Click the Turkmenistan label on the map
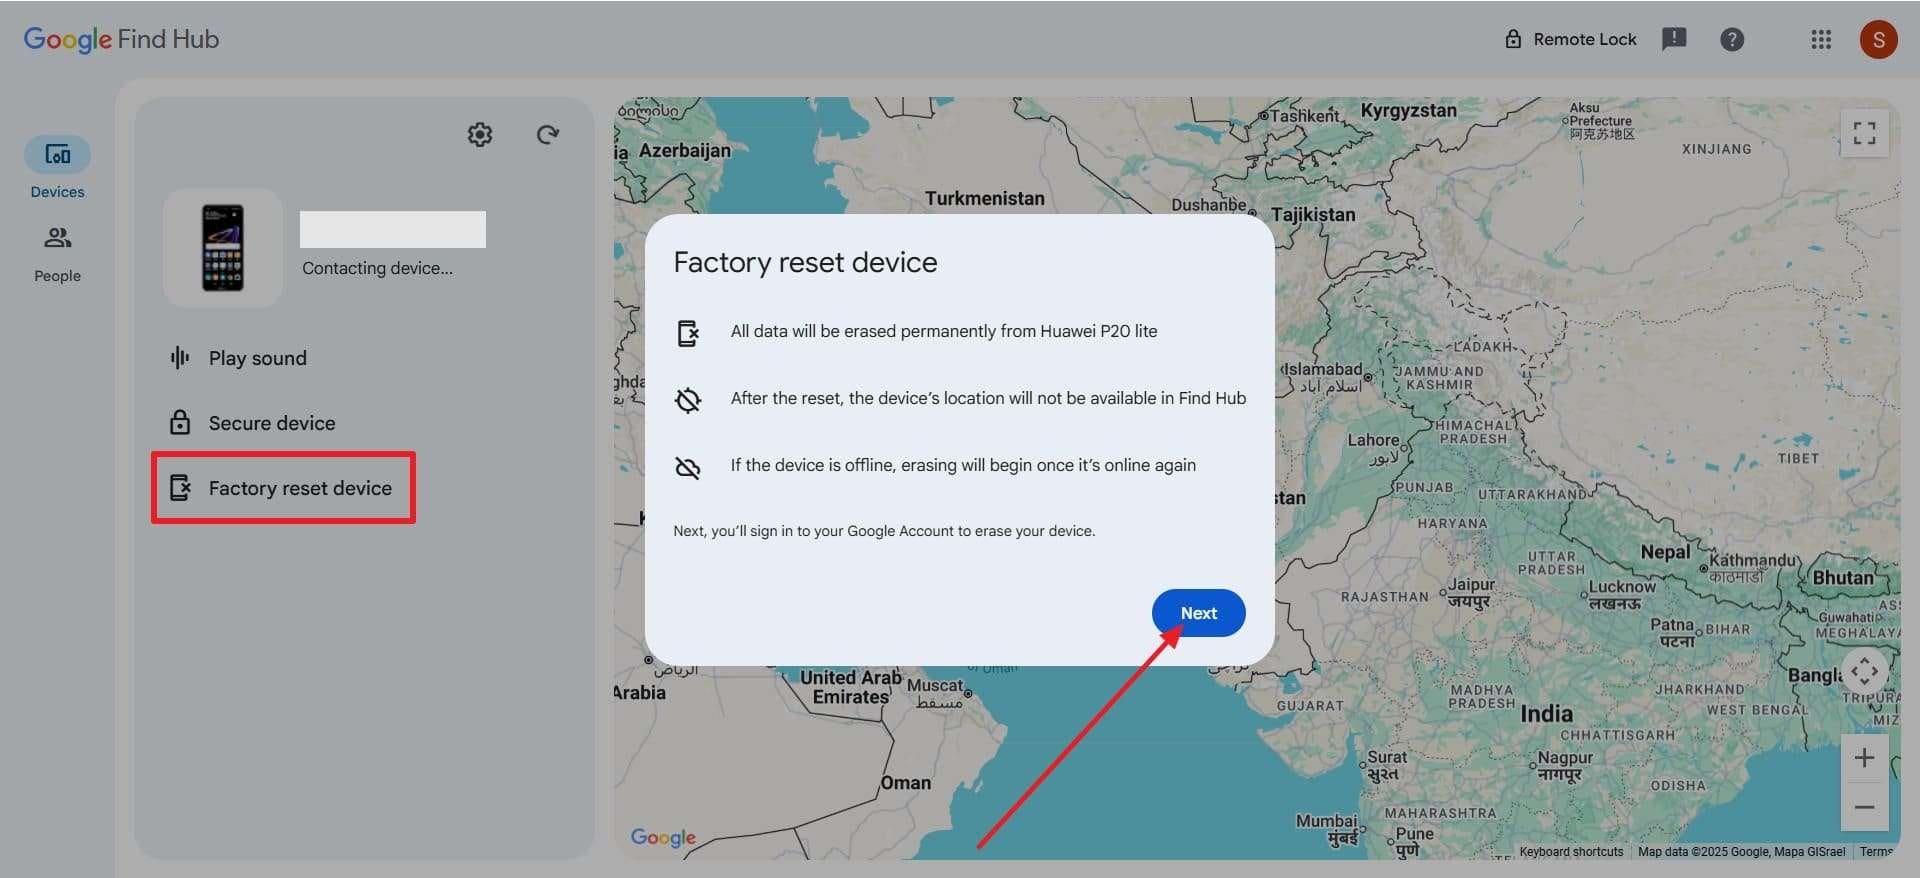 [984, 198]
